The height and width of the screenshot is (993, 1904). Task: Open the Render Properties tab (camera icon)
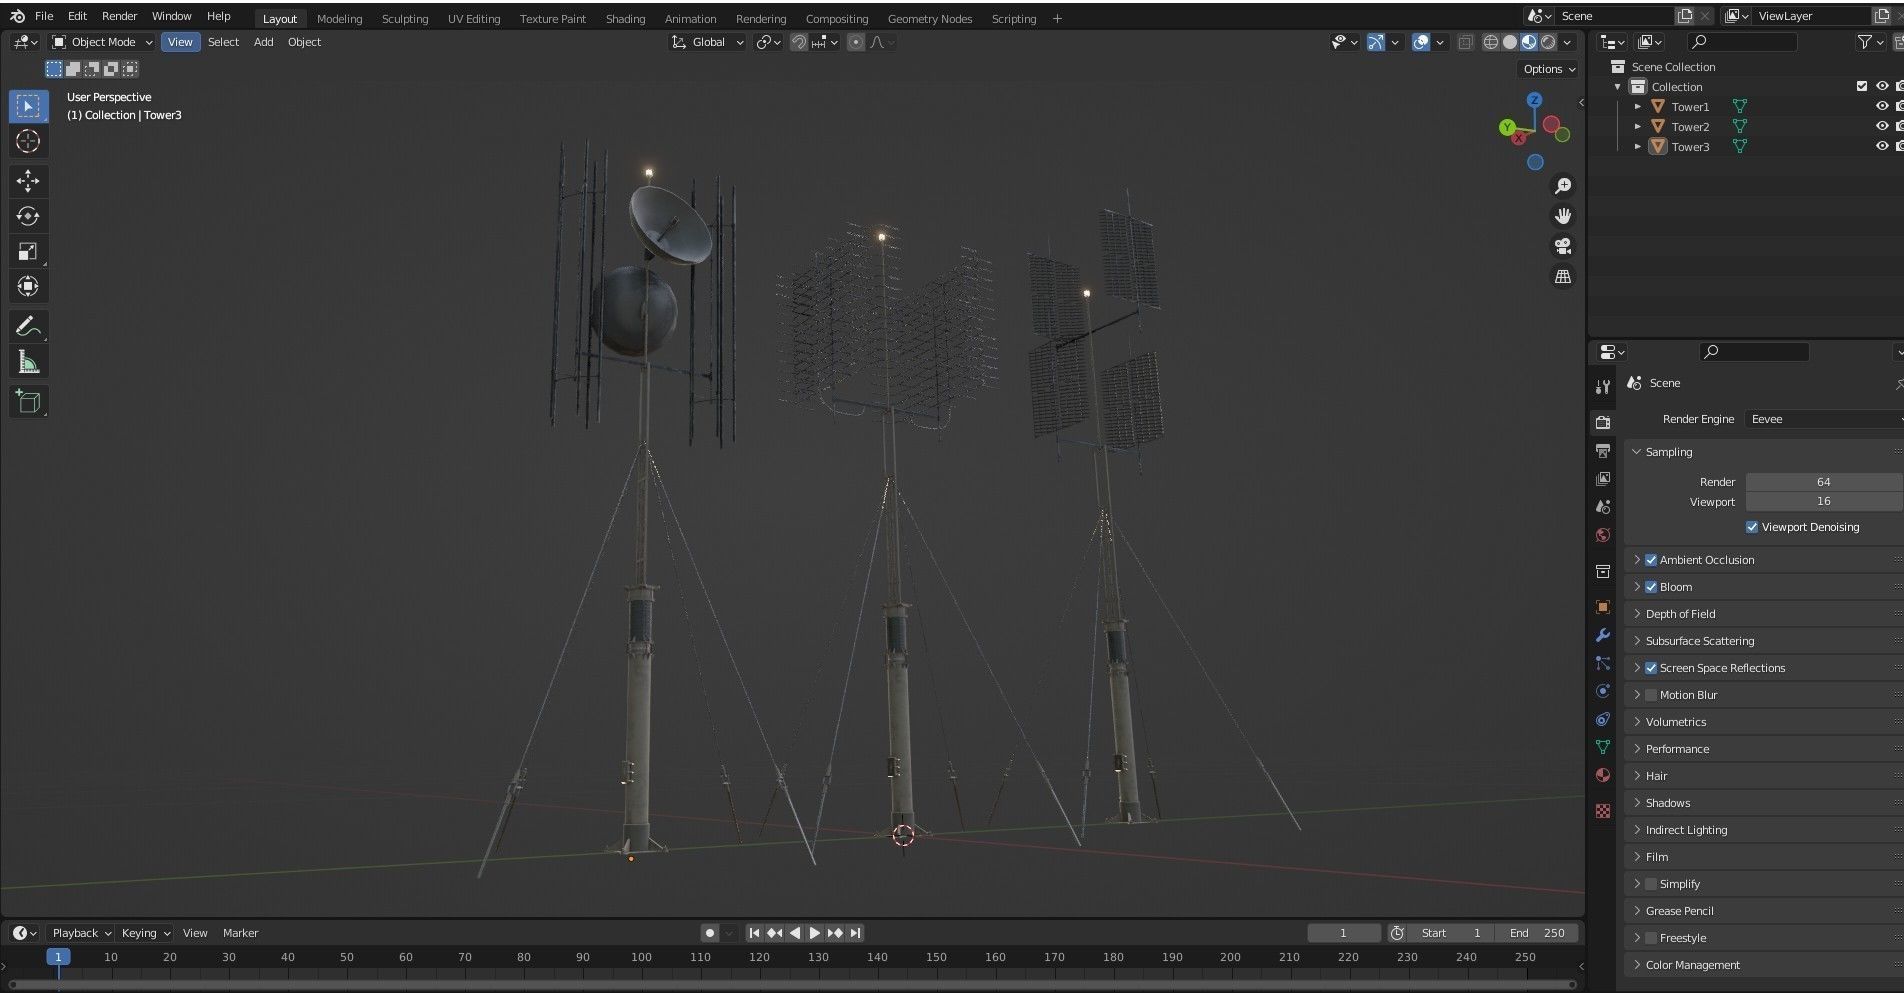(1602, 421)
